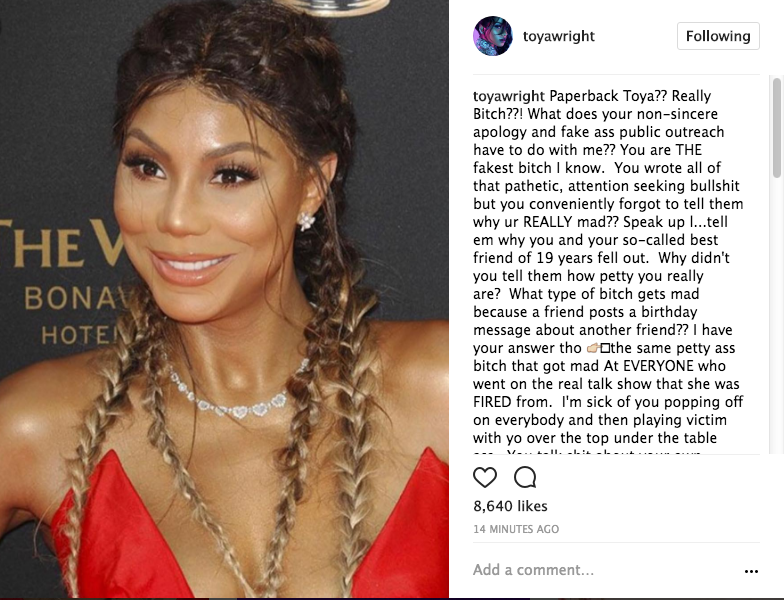Open toyawright username in post header
Image resolution: width=784 pixels, height=600 pixels.
point(558,36)
